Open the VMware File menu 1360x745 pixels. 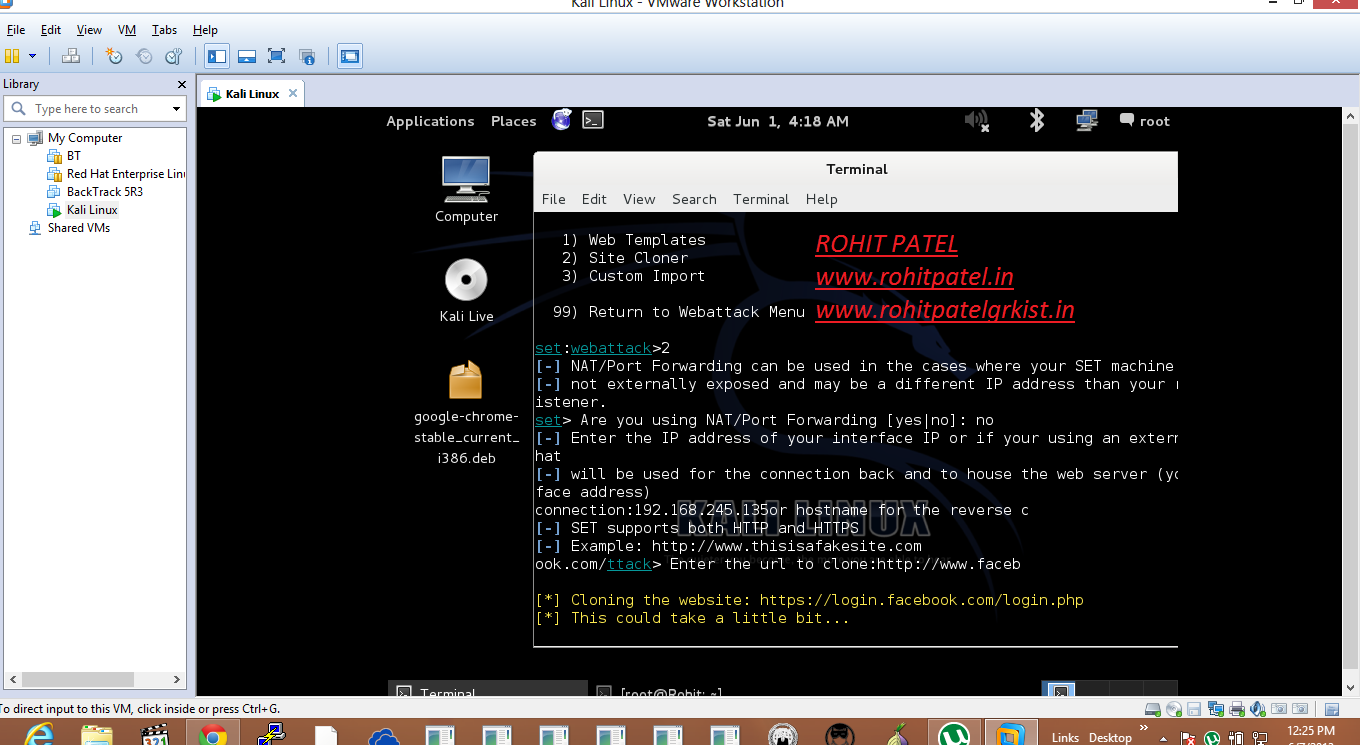point(15,30)
